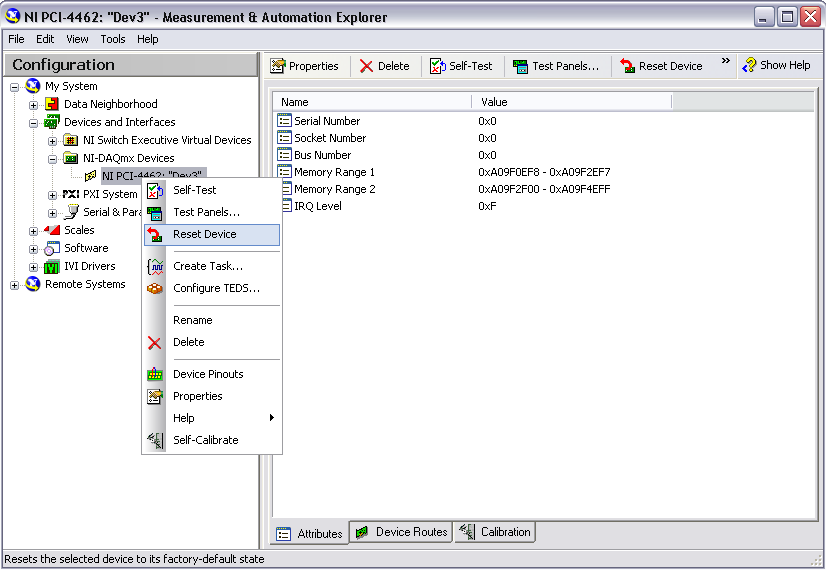Expand NI Switch Executive Virtual Devices node
The image size is (826, 570).
(52, 141)
